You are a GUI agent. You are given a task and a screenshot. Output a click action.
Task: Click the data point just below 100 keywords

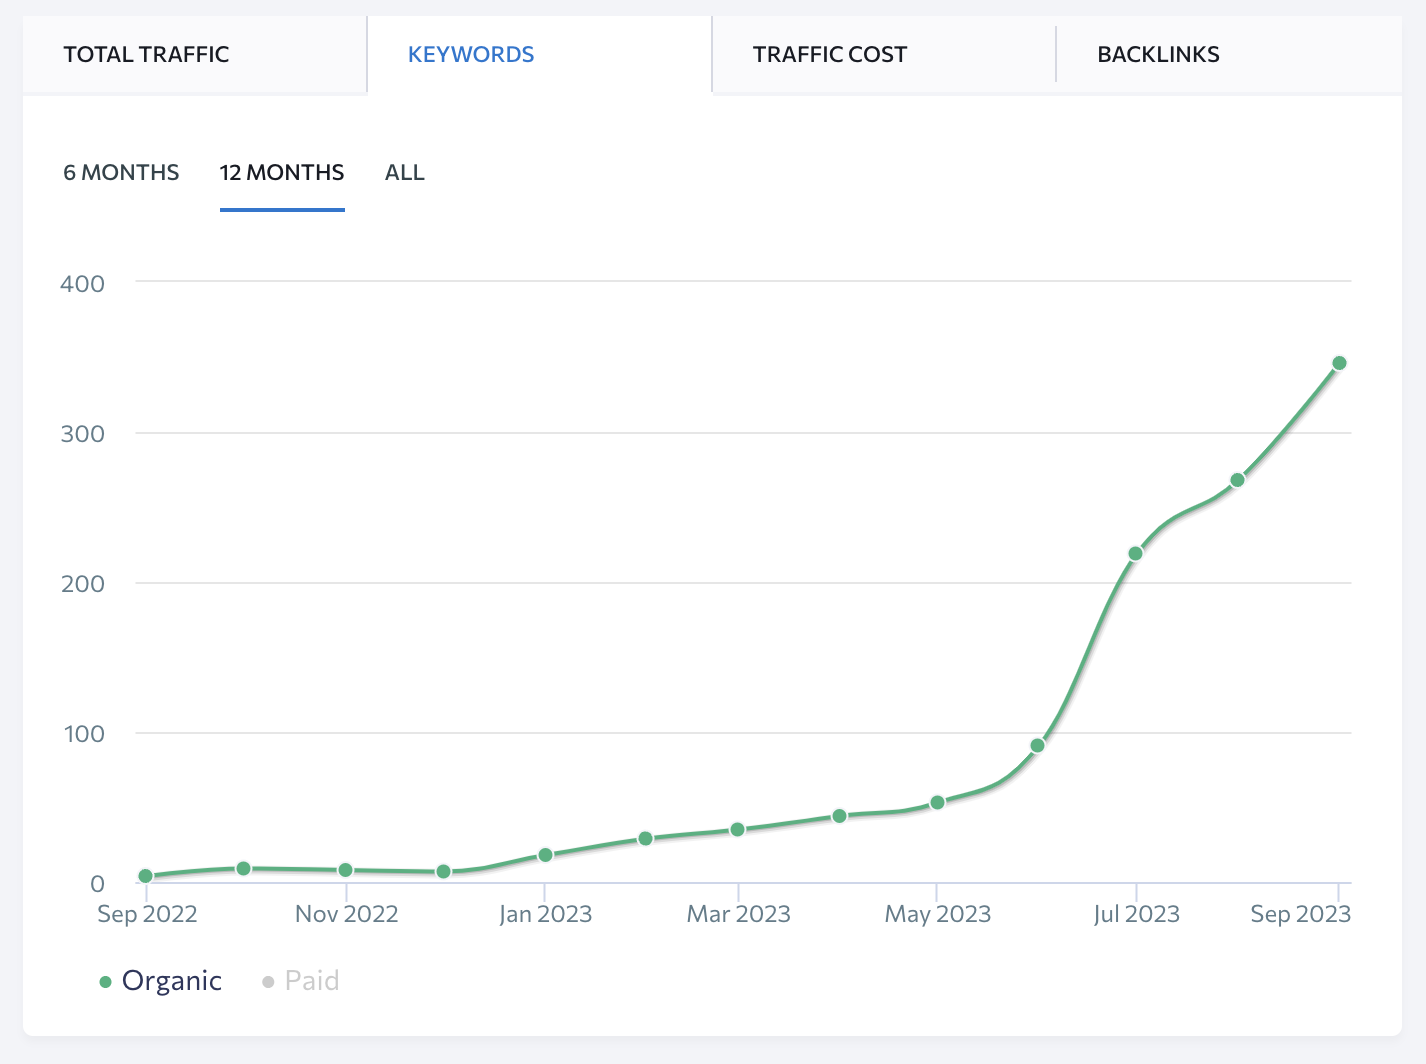[1037, 745]
